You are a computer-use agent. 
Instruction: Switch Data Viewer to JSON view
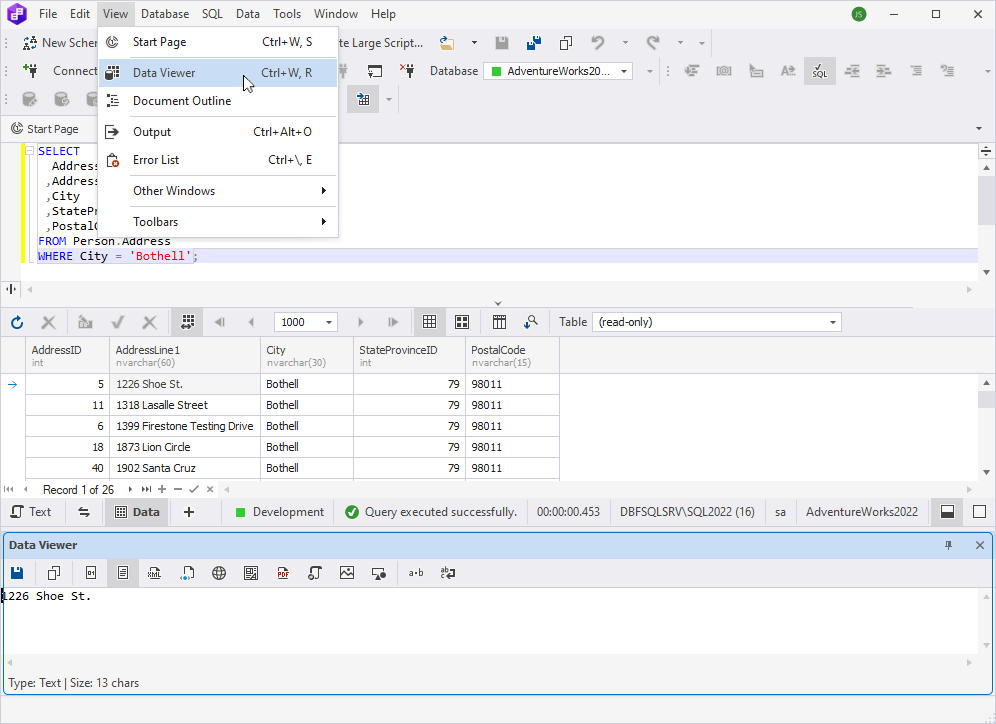click(x=315, y=573)
